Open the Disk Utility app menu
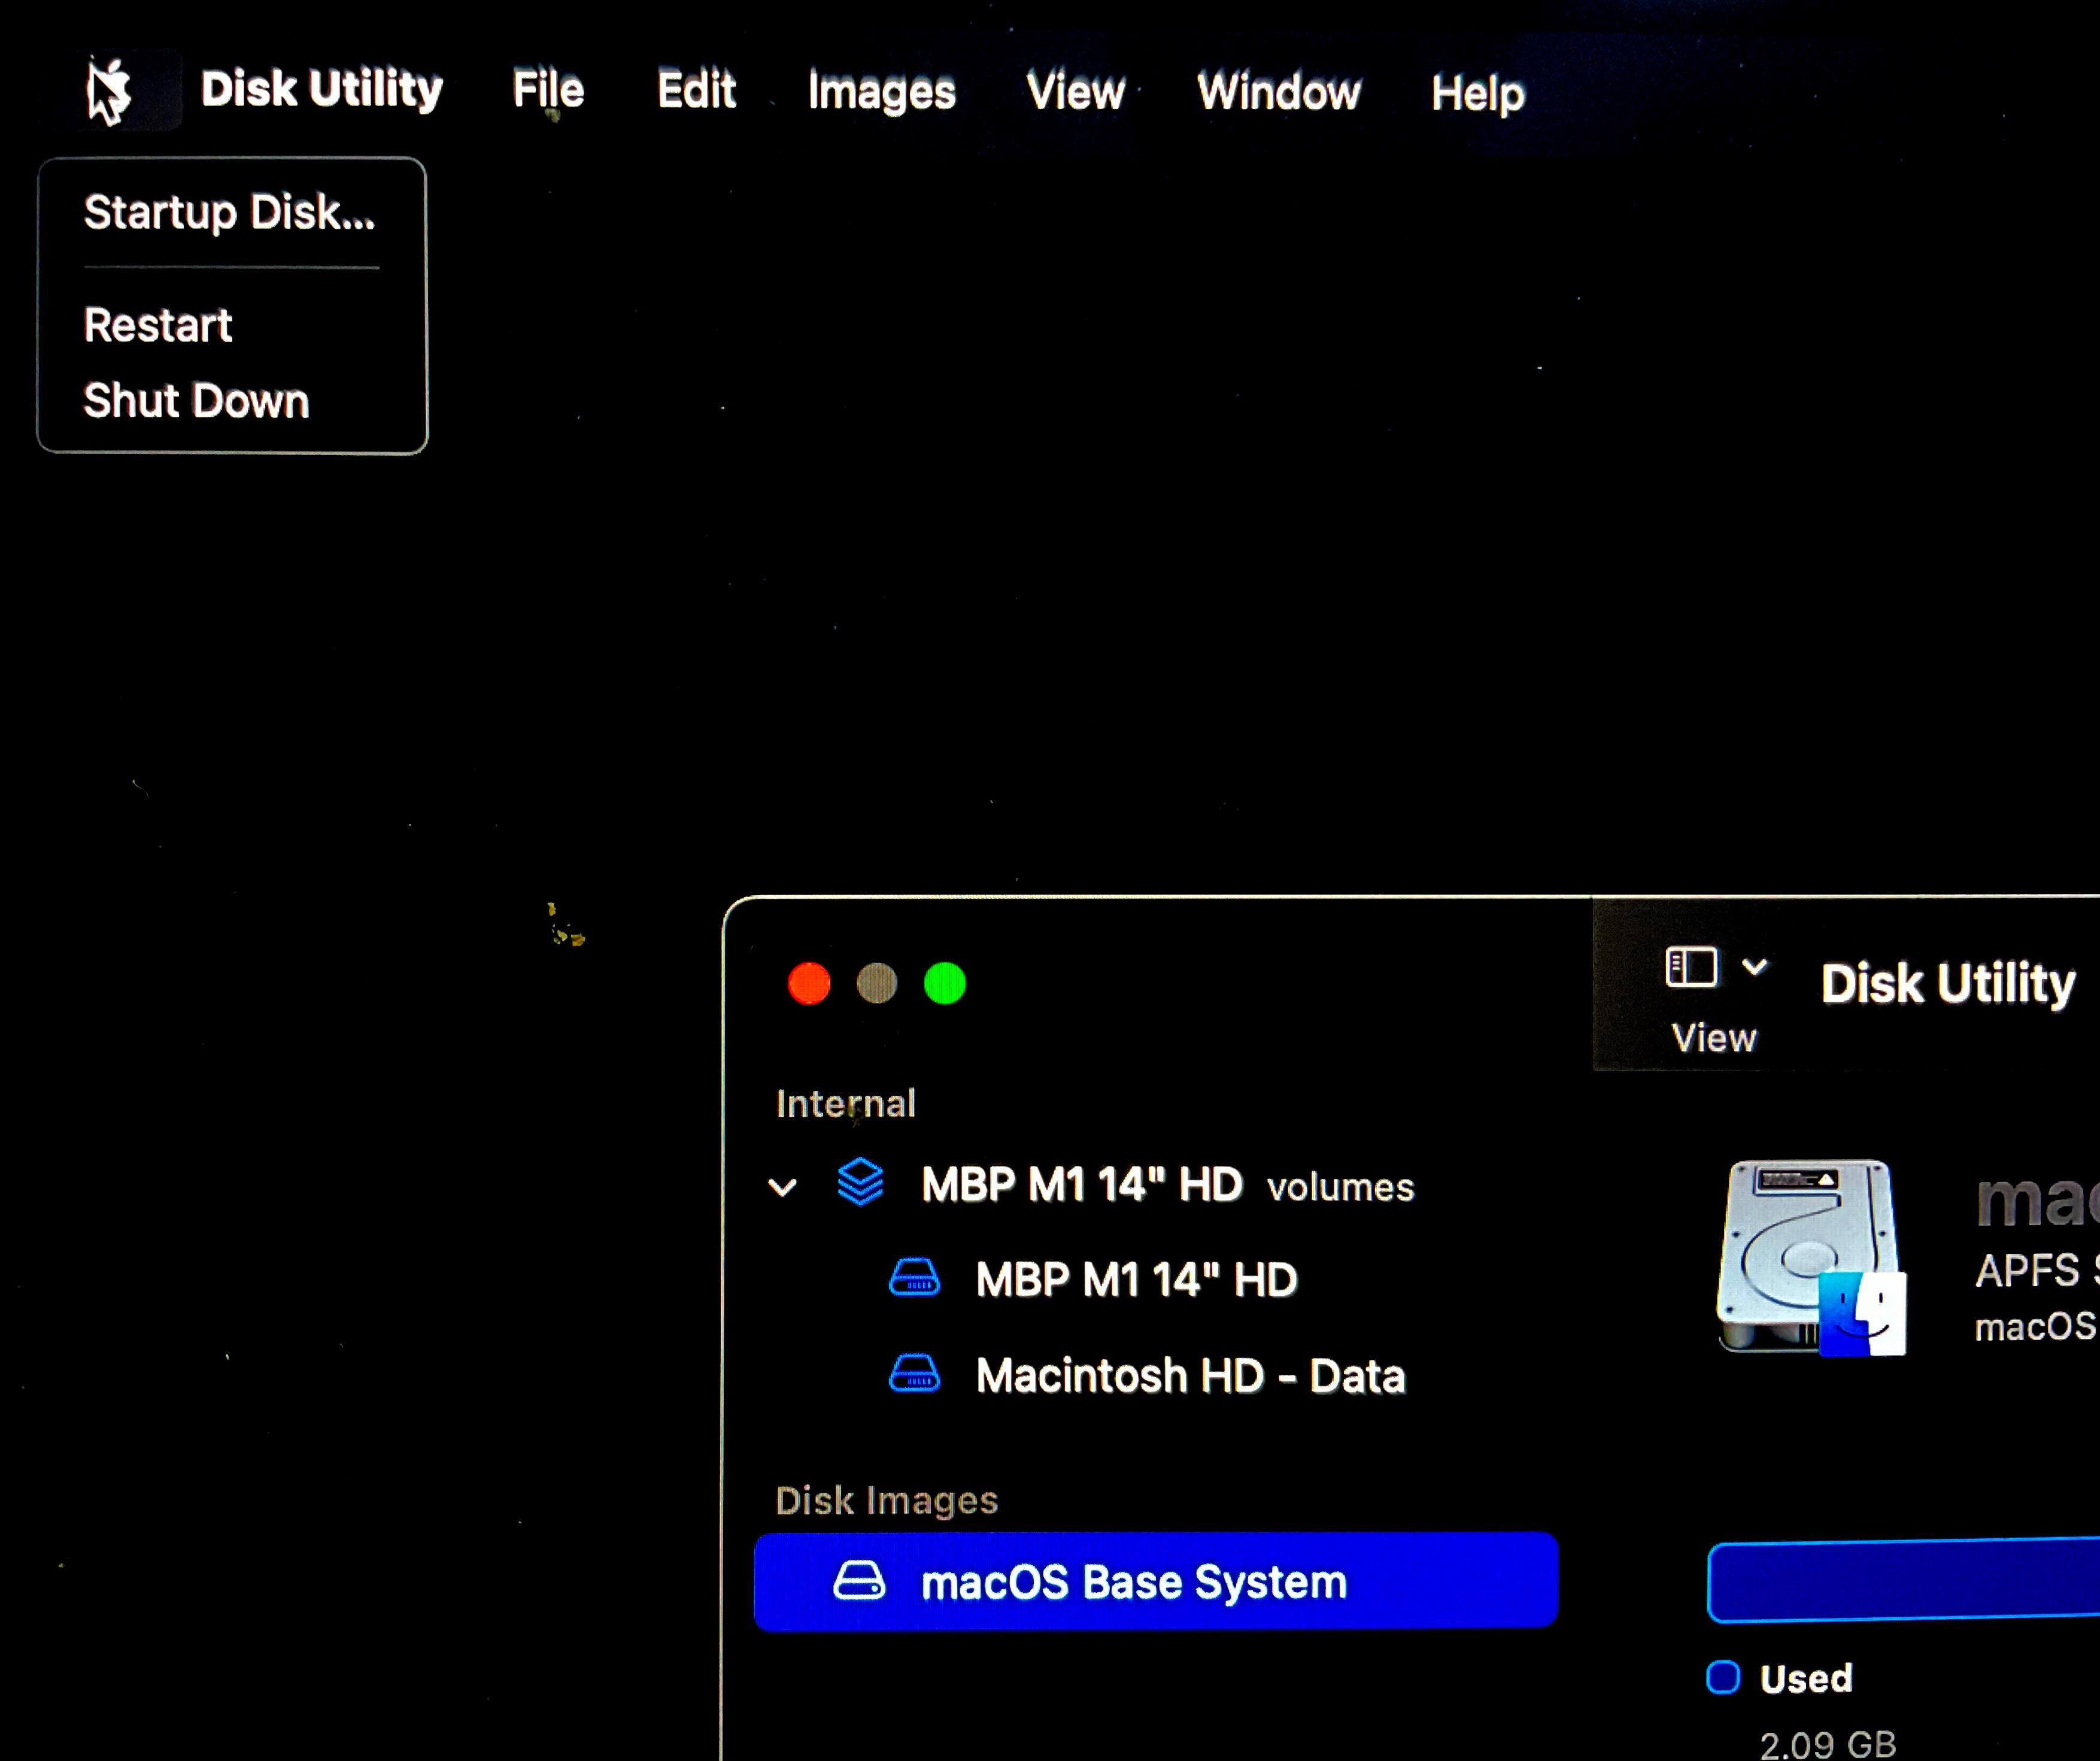 321,89
